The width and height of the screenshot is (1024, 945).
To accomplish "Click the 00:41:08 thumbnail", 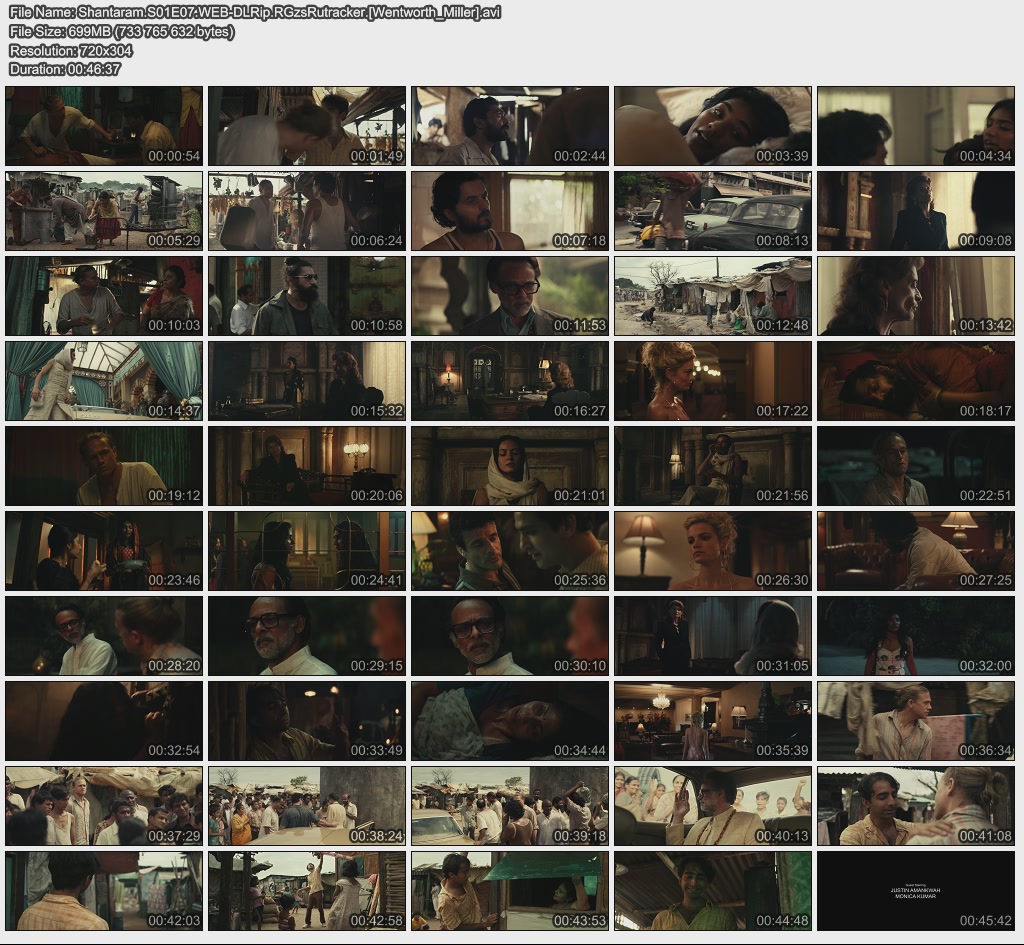I will point(916,806).
